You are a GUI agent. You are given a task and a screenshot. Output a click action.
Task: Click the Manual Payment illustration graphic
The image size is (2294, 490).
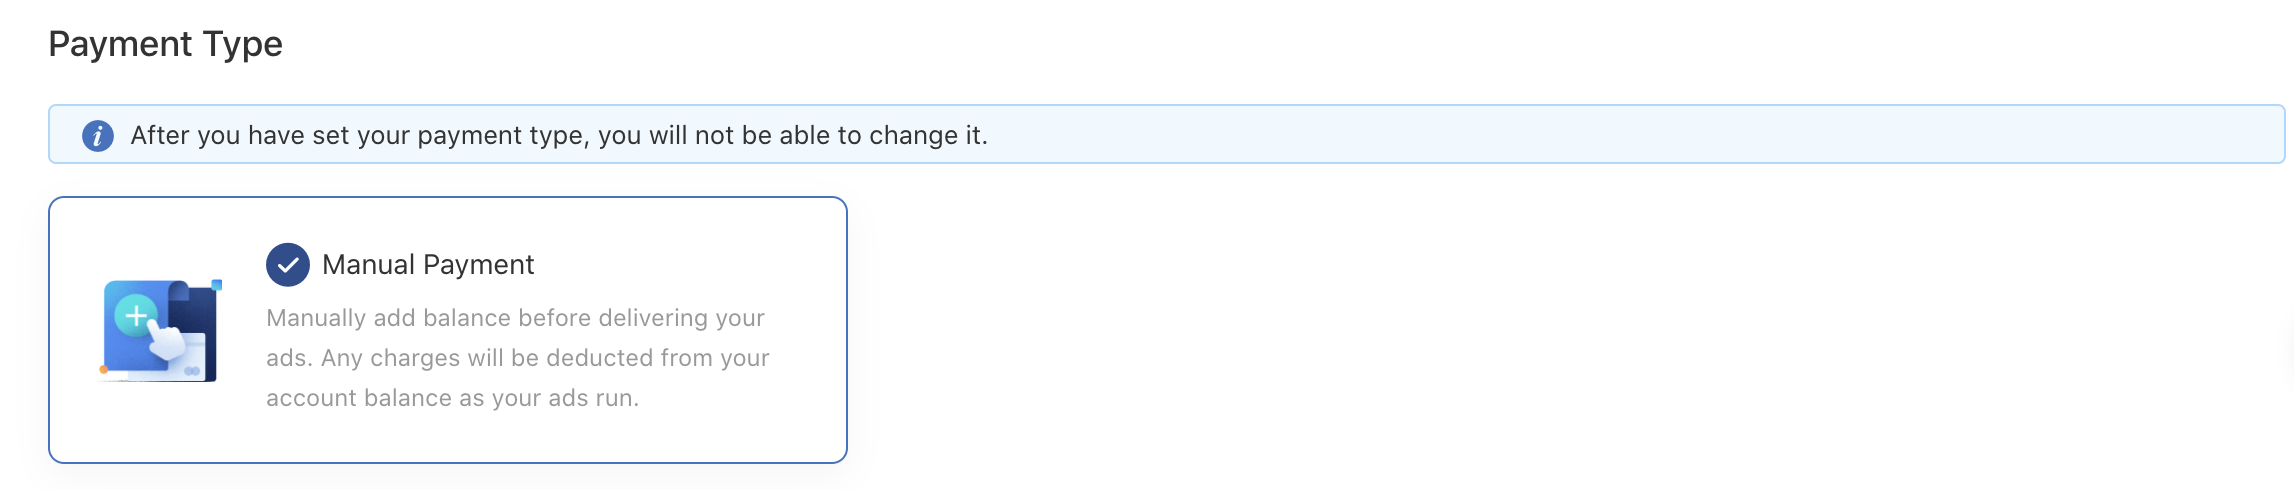(160, 330)
